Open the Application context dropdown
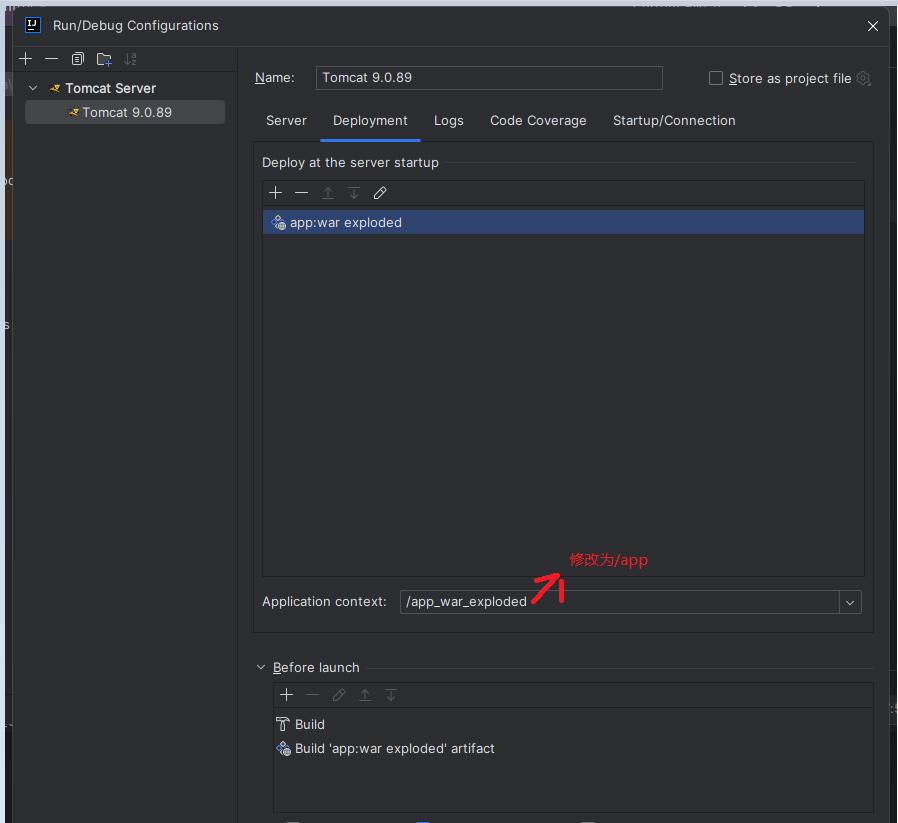This screenshot has width=898, height=823. coord(850,602)
